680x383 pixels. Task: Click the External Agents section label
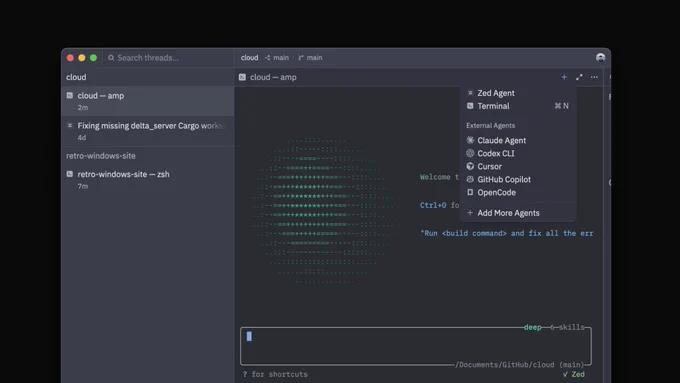[x=490, y=125]
